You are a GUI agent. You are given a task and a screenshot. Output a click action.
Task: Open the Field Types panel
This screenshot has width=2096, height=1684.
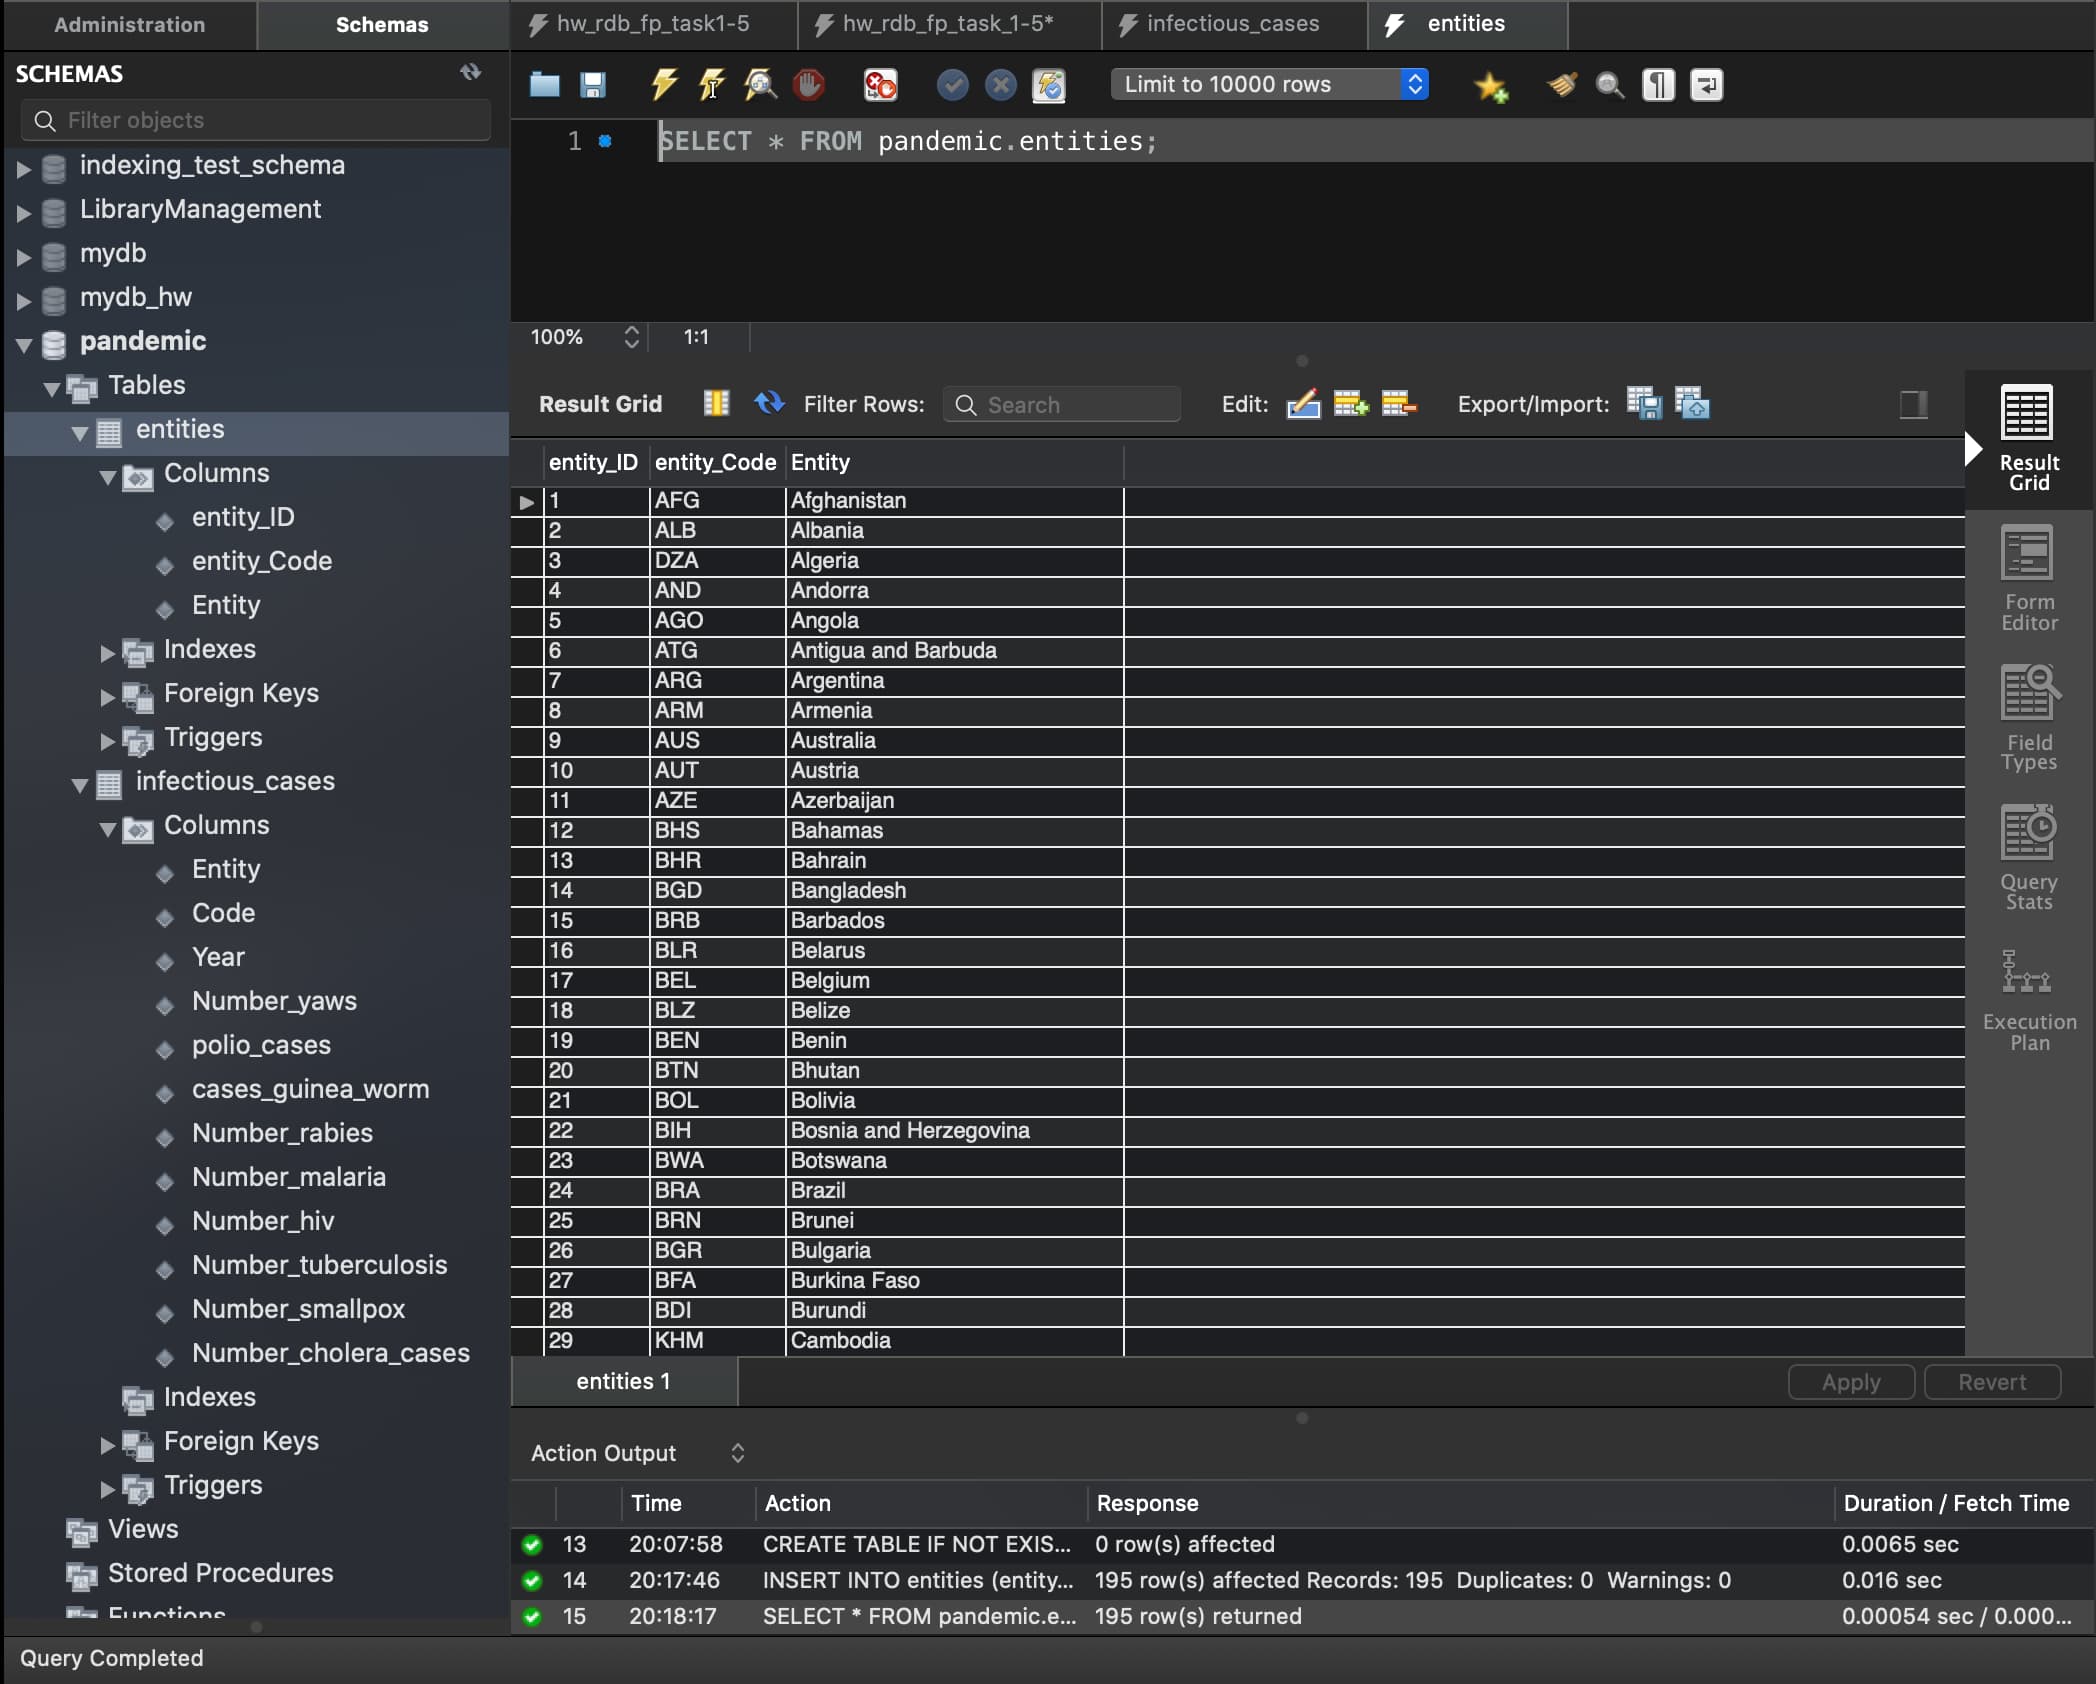click(2028, 718)
